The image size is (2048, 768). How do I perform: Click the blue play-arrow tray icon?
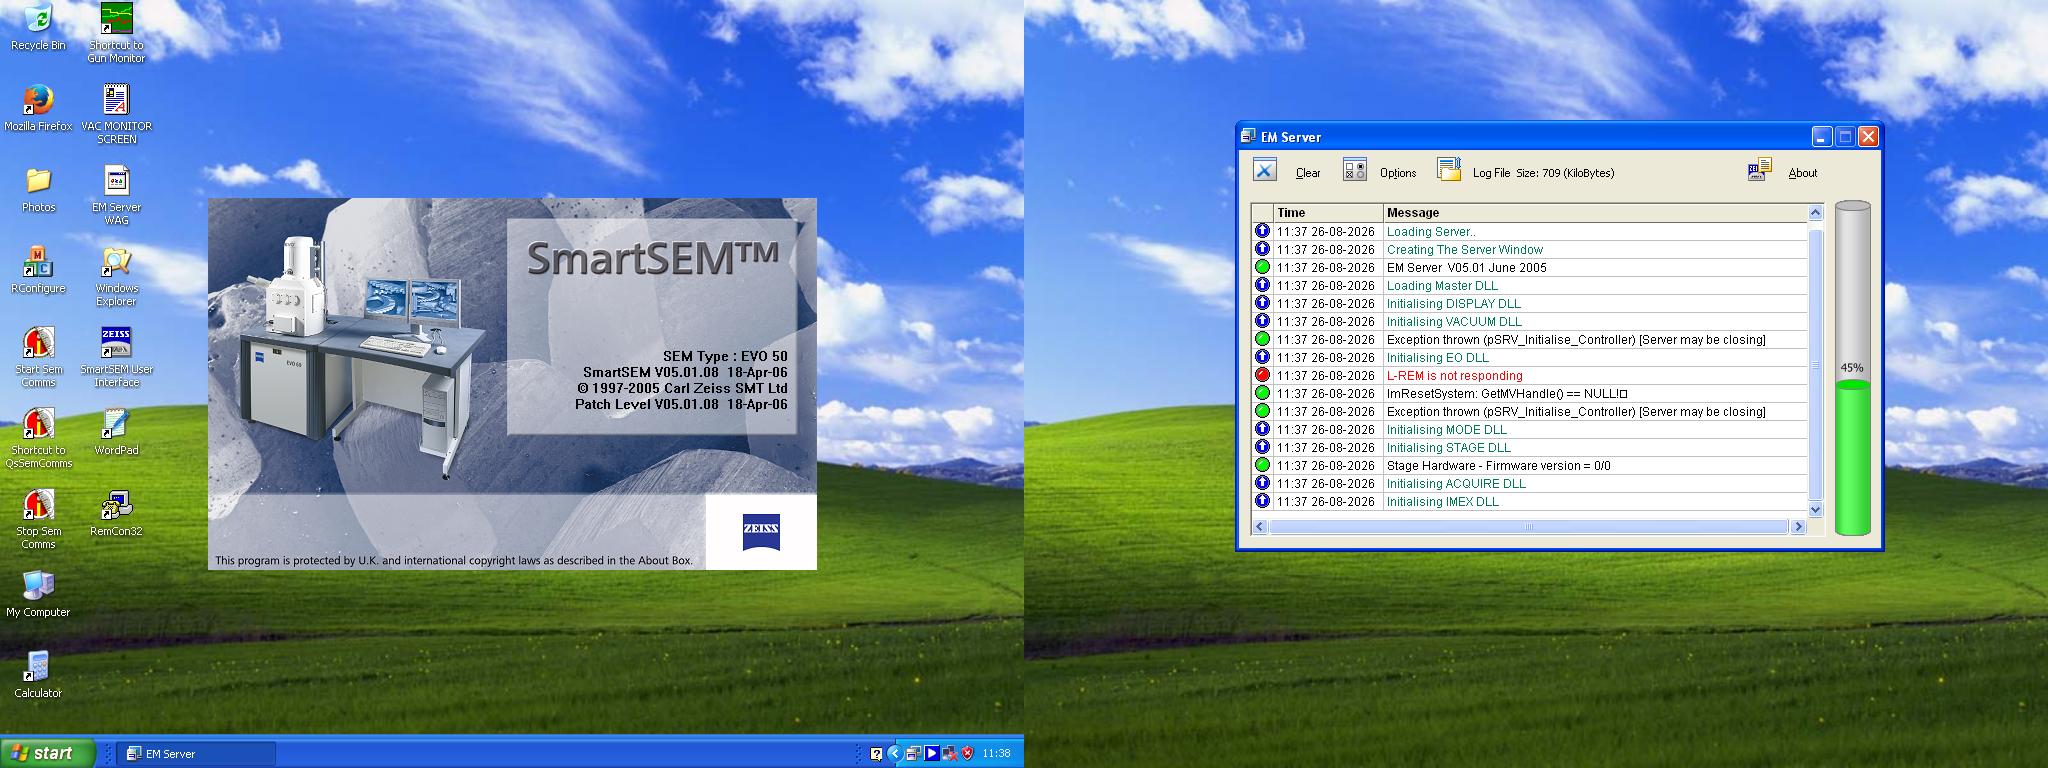click(x=931, y=753)
